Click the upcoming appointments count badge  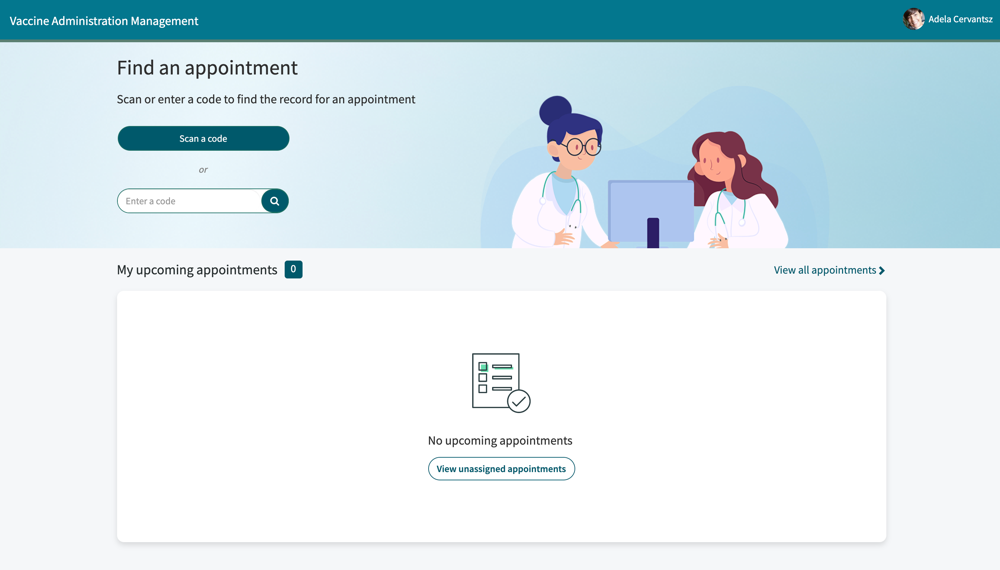(293, 269)
